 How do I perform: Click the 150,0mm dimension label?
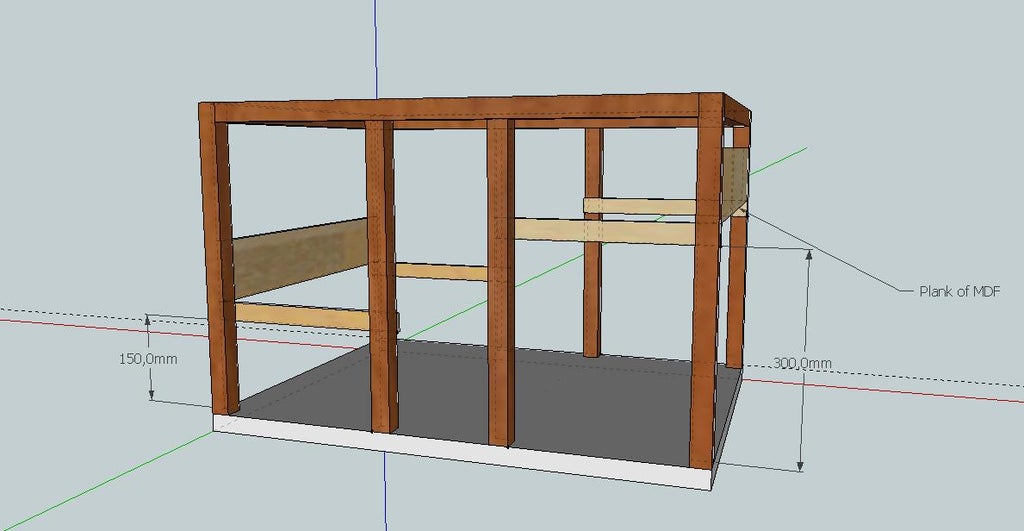(x=148, y=359)
